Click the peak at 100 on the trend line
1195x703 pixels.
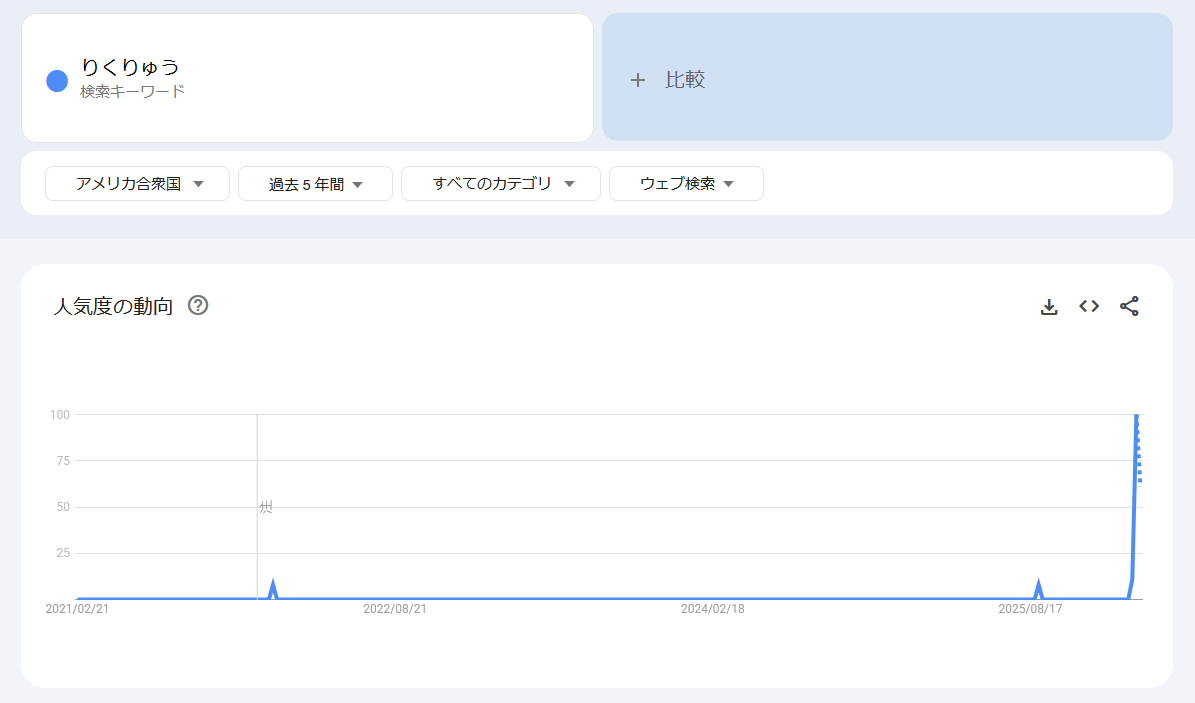point(1137,416)
